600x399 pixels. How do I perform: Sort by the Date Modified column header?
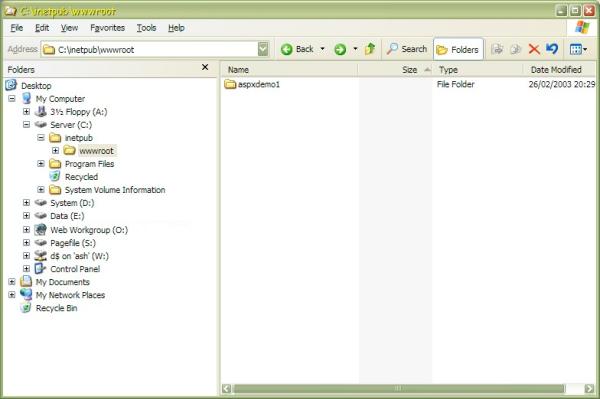[x=559, y=70]
